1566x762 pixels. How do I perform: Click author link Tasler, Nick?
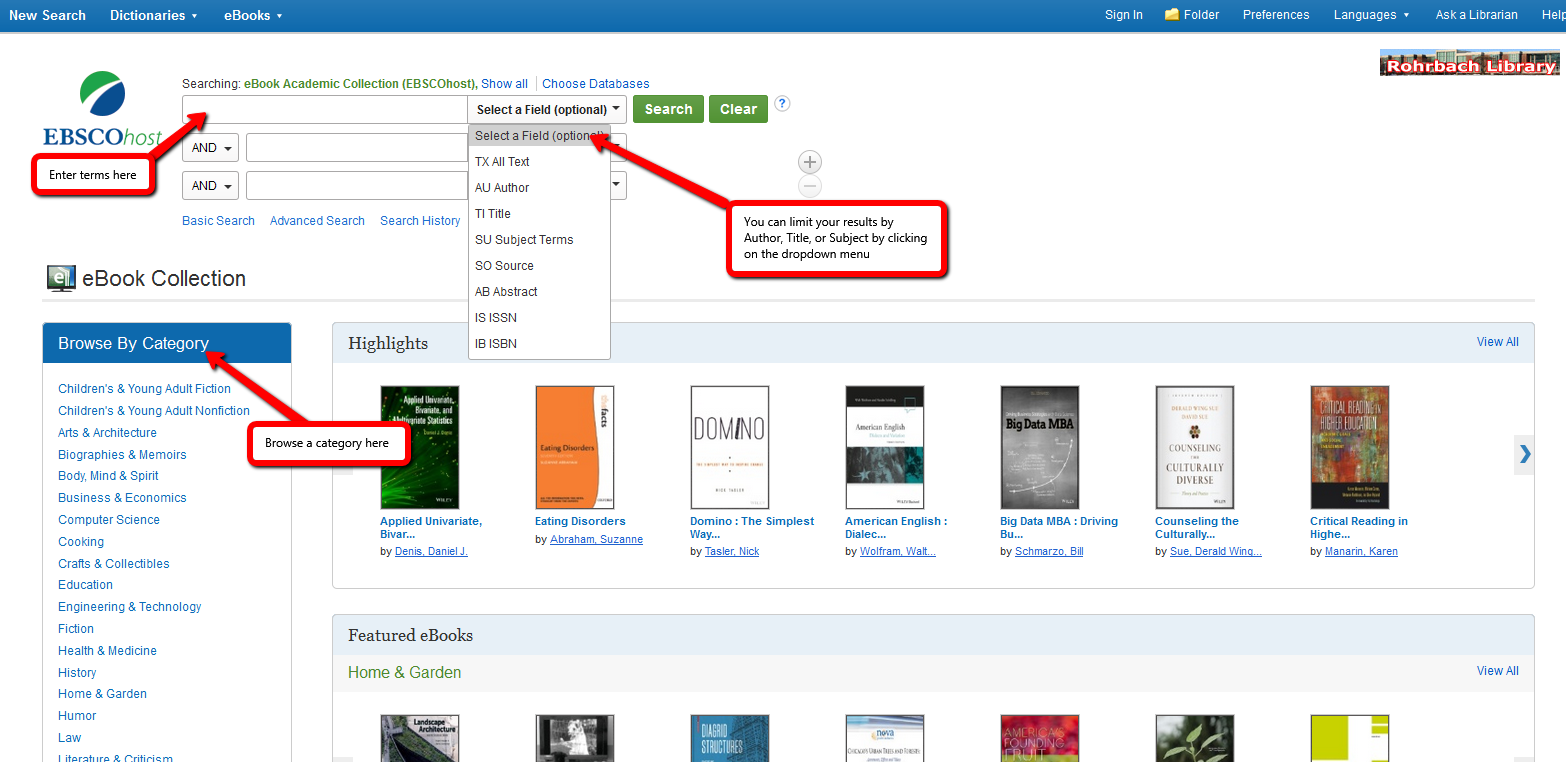coord(732,552)
